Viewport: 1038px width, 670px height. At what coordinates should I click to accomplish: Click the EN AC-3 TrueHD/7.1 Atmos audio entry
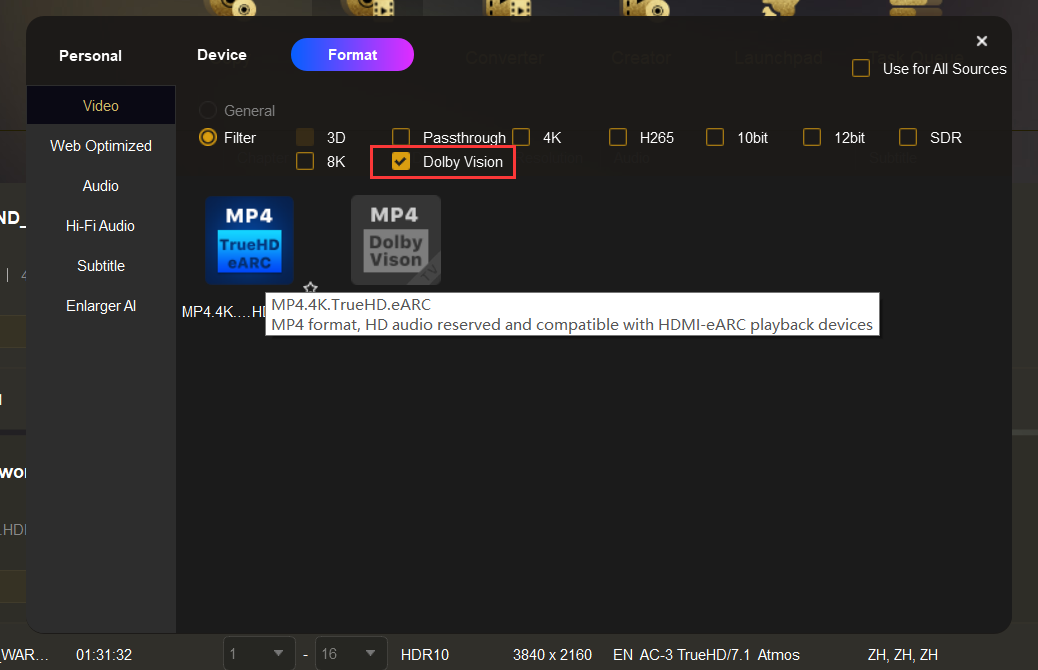pos(706,655)
